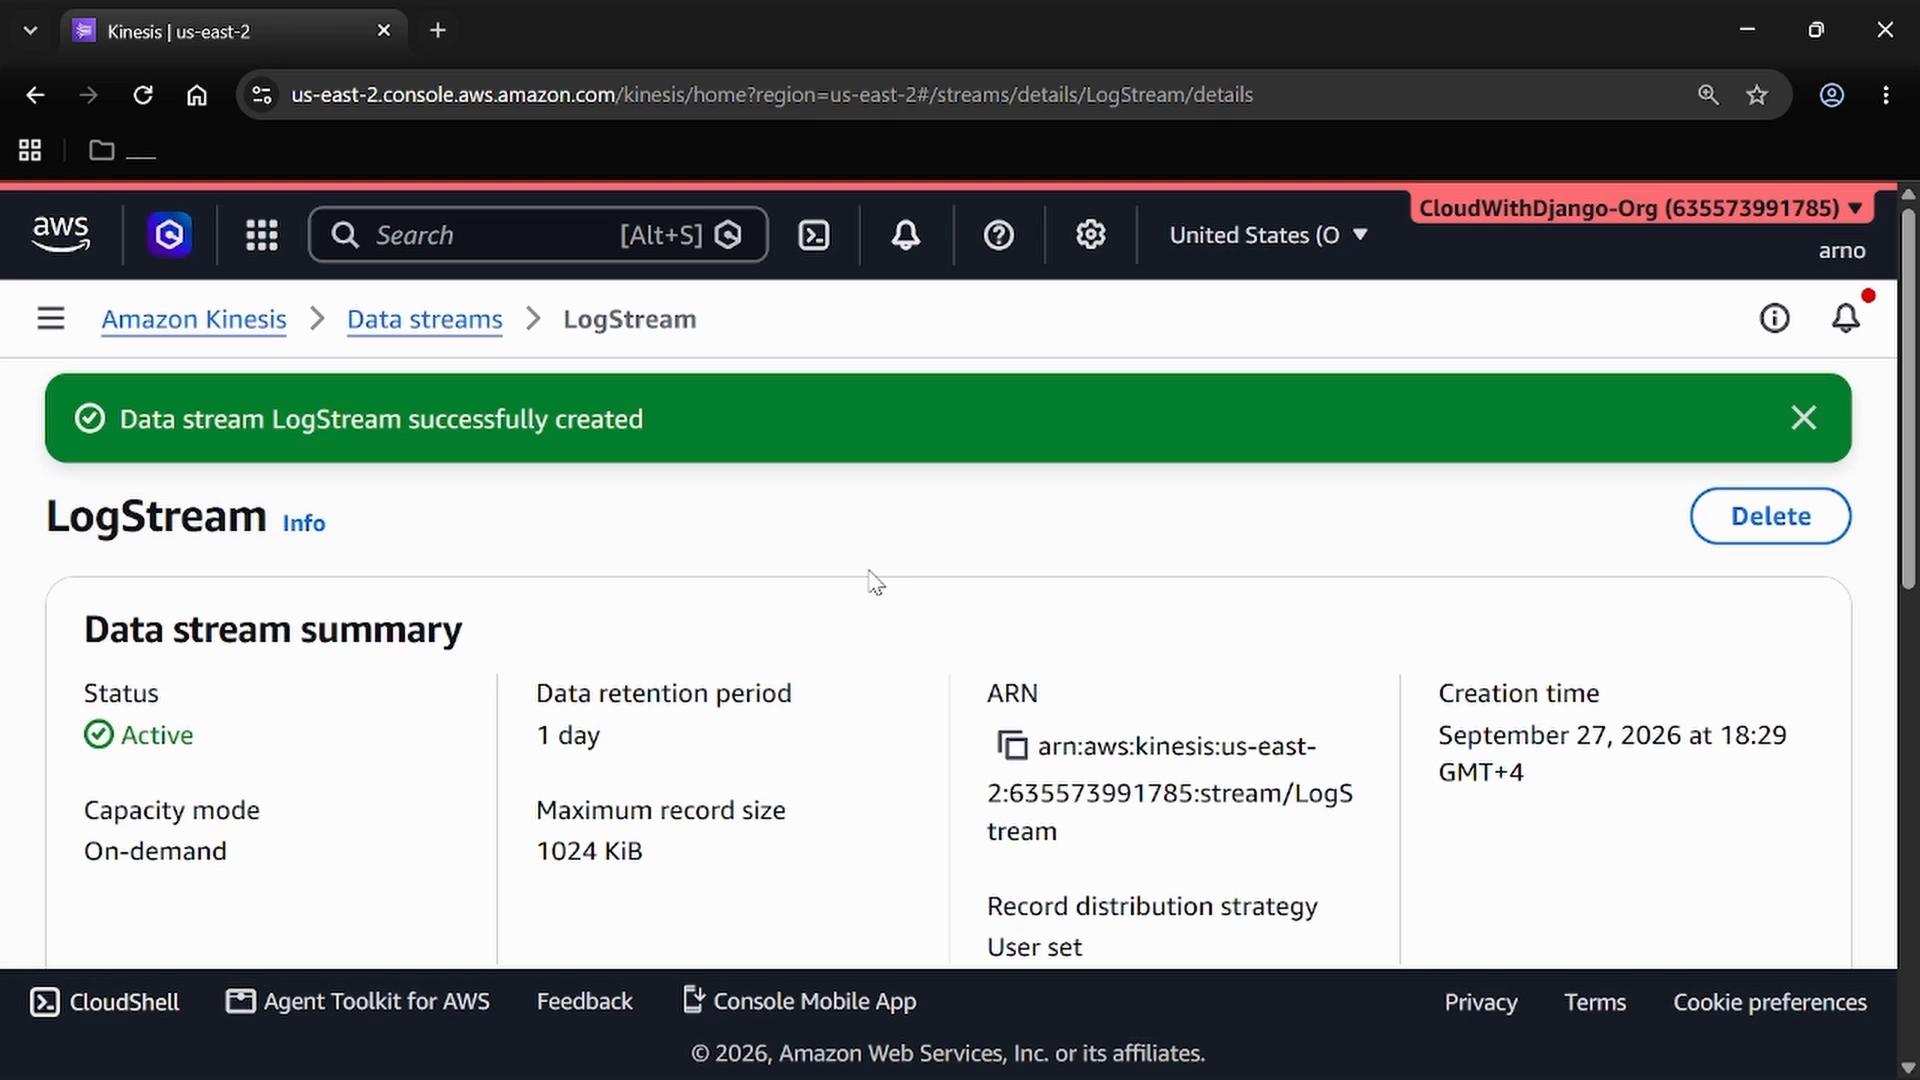Open the AWS settings gear menu

(1091, 235)
